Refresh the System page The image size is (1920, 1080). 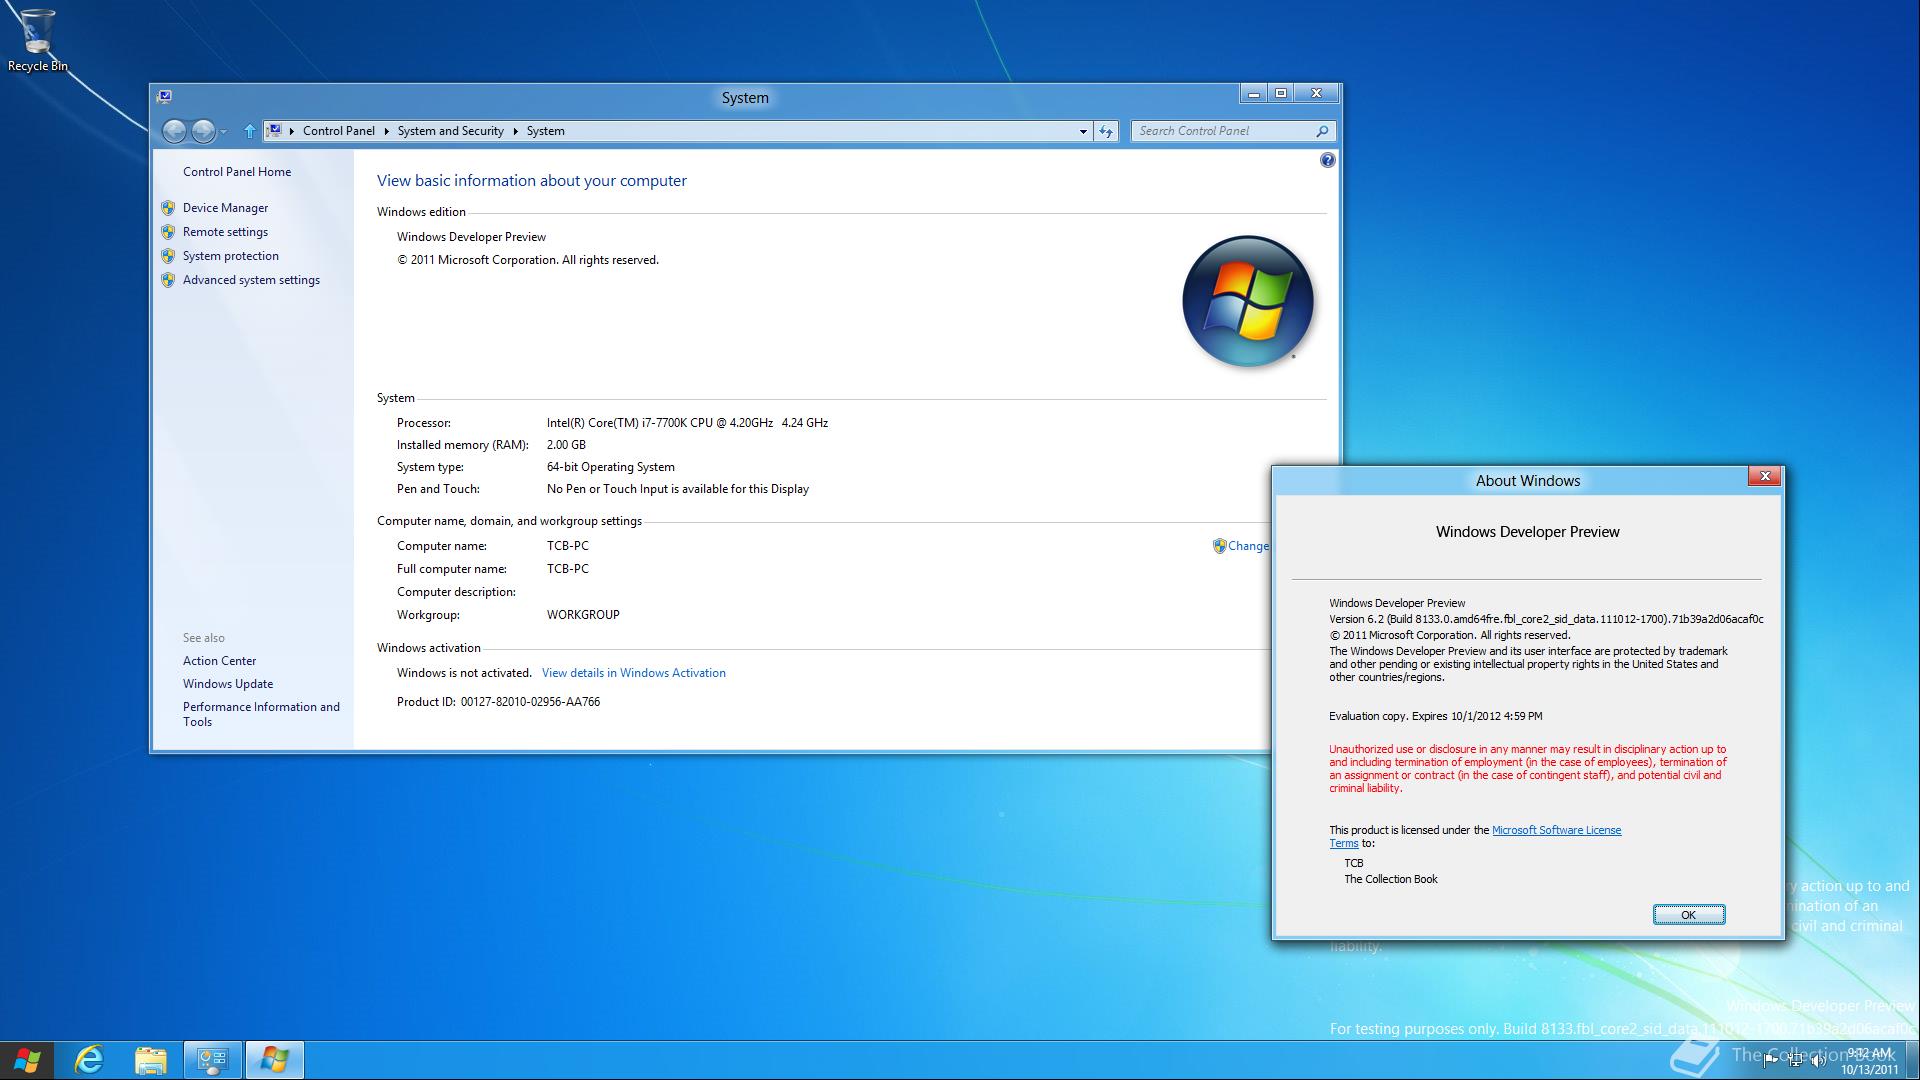(x=1106, y=131)
